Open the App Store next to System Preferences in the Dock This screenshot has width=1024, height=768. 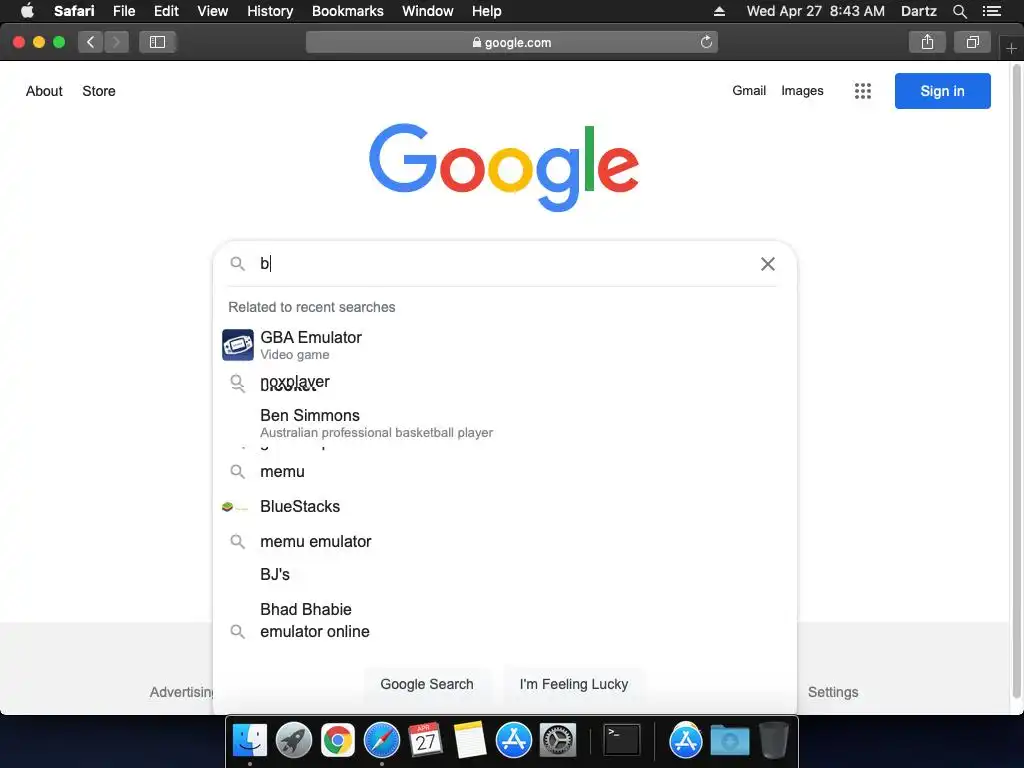[513, 741]
